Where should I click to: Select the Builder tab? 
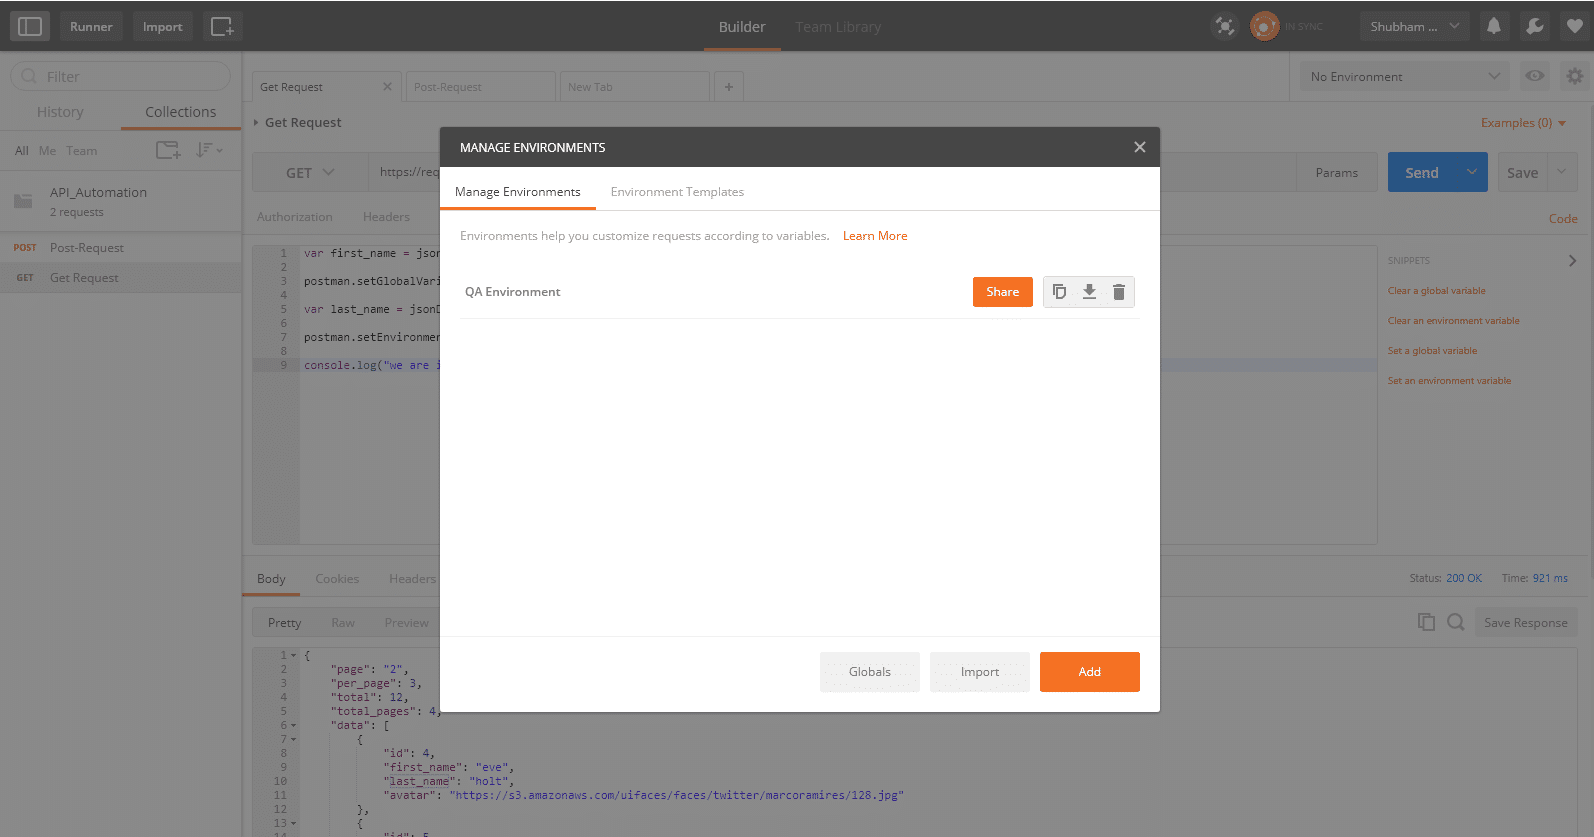(742, 27)
